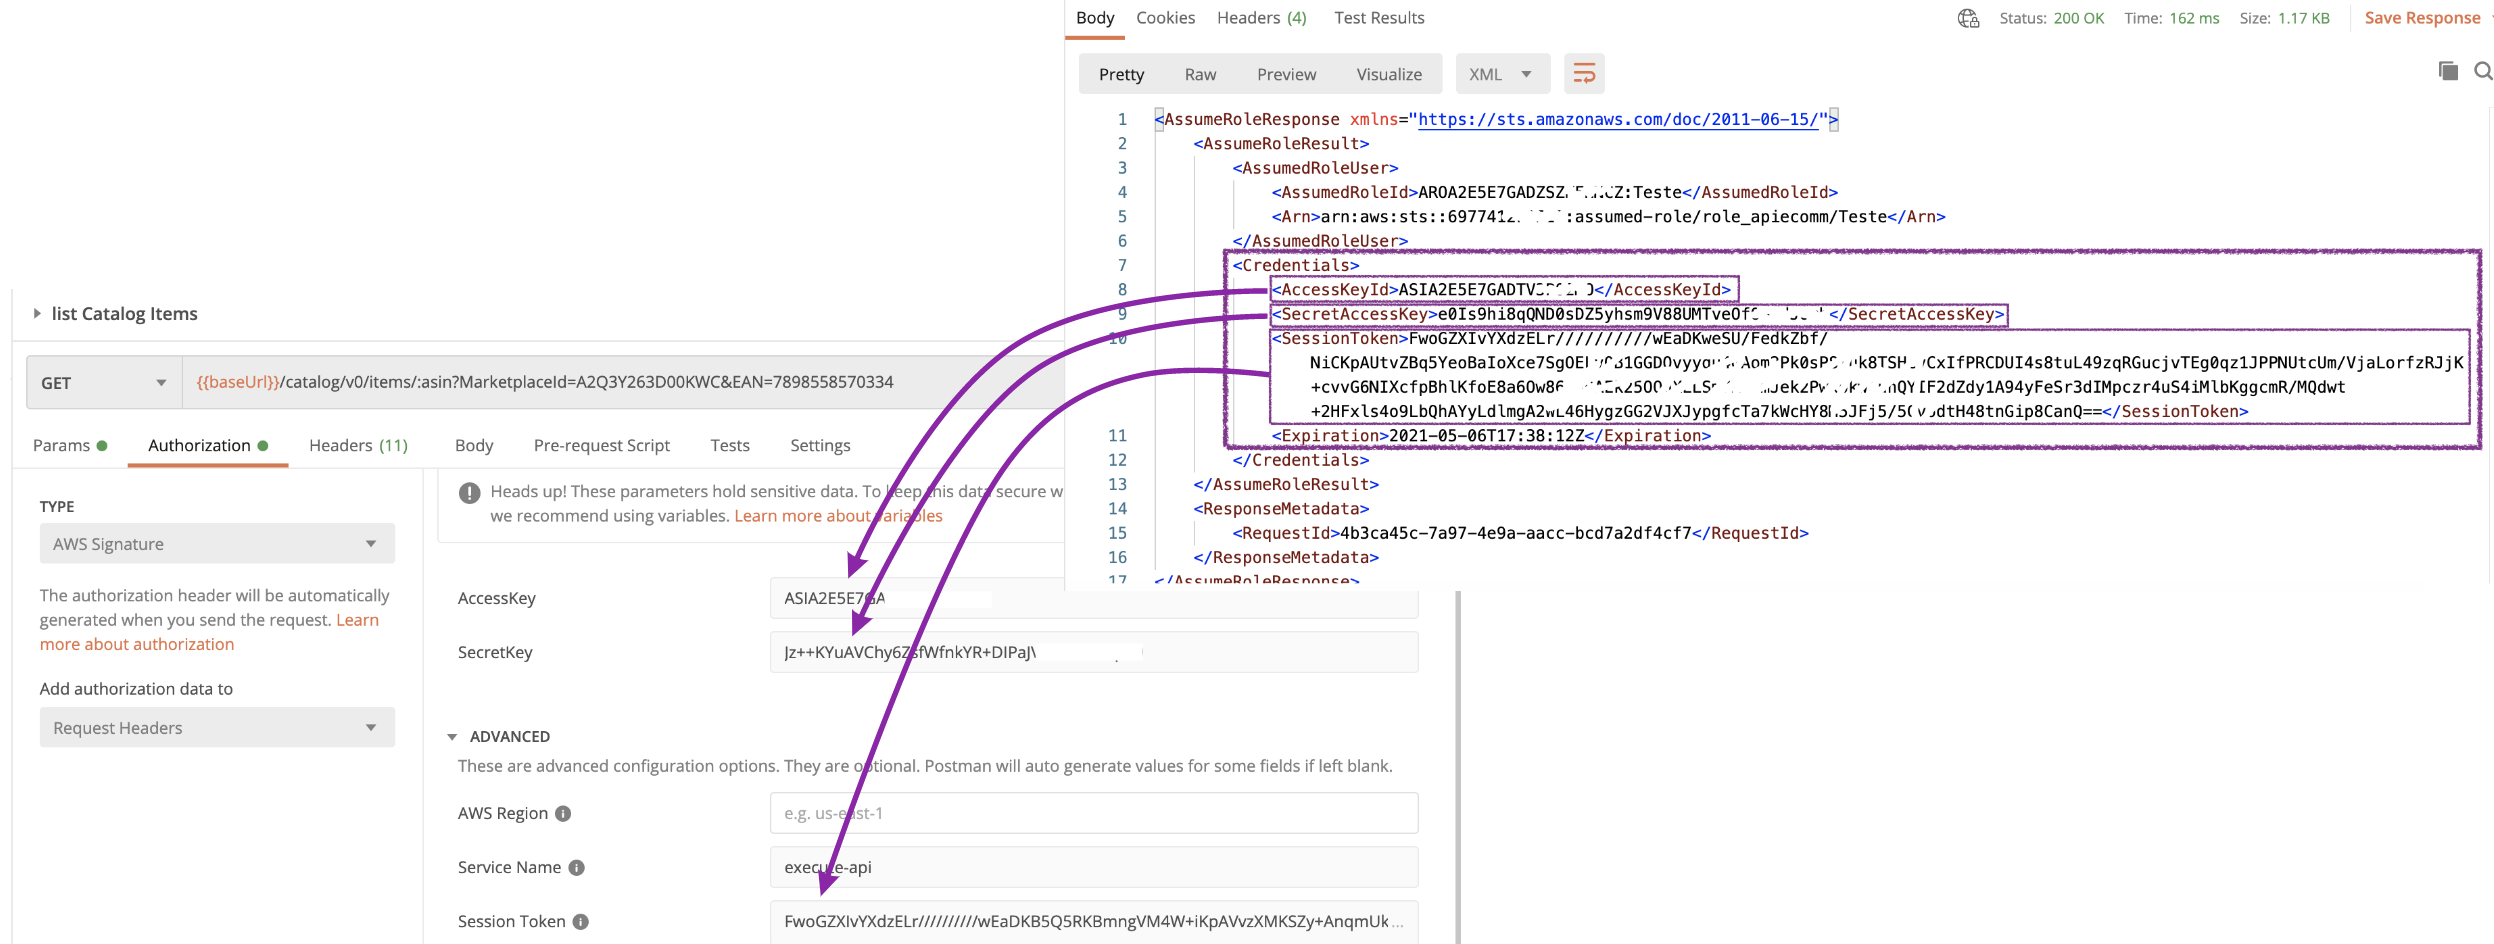Click the Expiration line in response

[1491, 436]
